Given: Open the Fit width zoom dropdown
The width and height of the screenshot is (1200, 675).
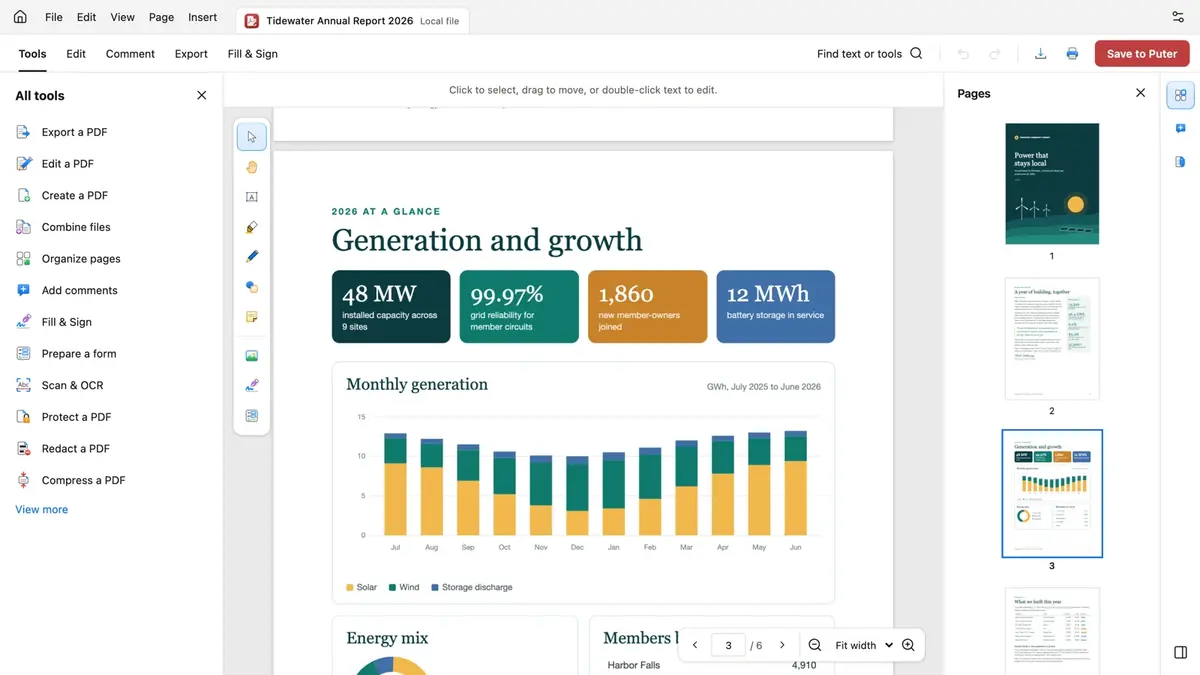Looking at the screenshot, I should 864,645.
